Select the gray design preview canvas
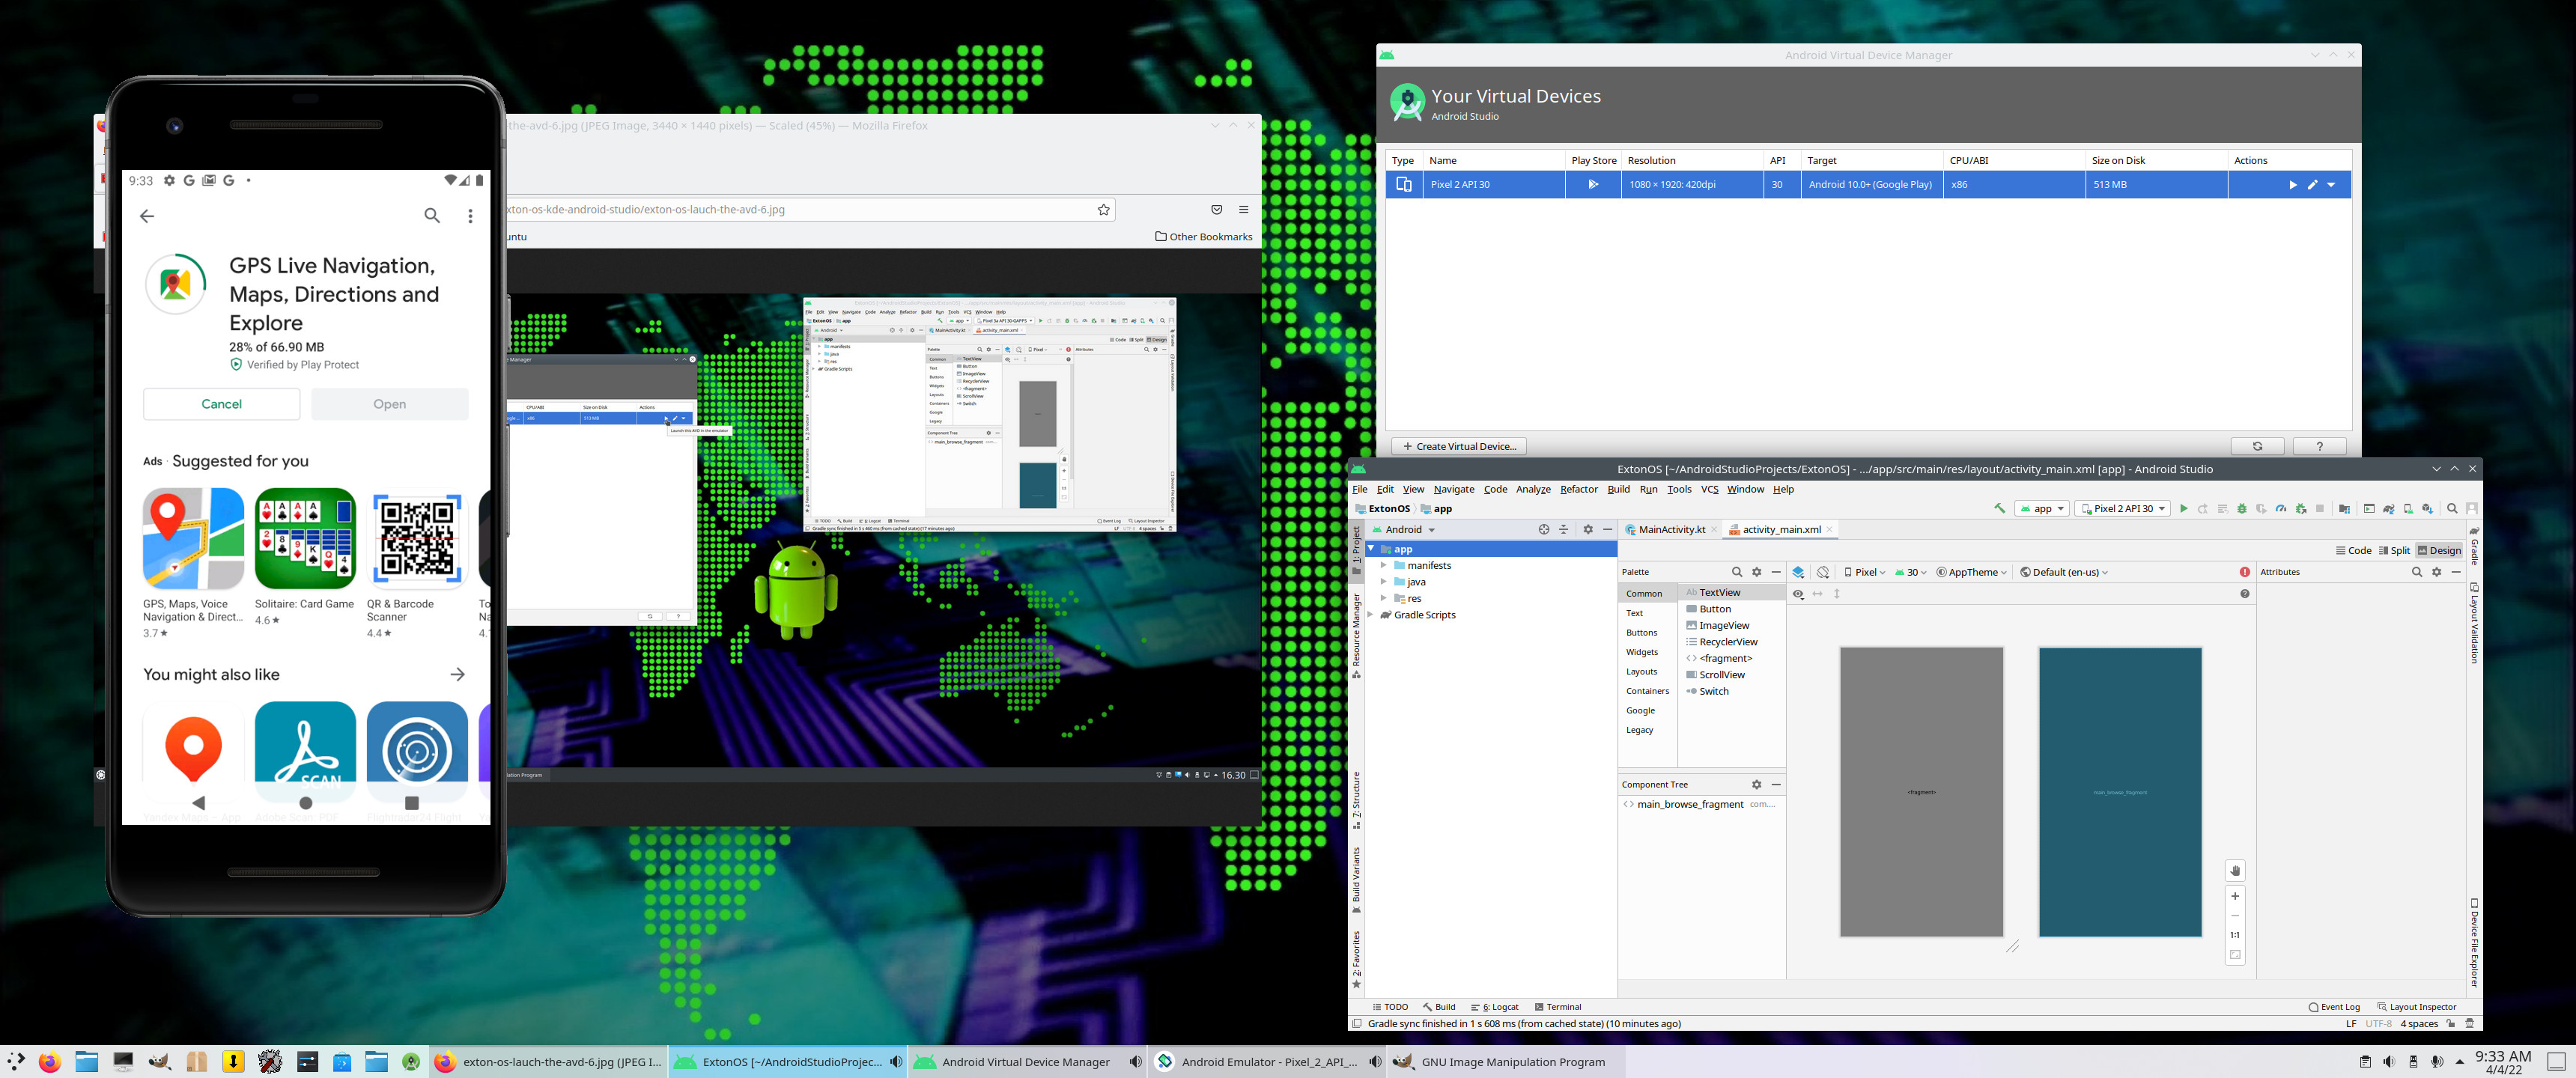Viewport: 2576px width, 1078px height. (1922, 792)
